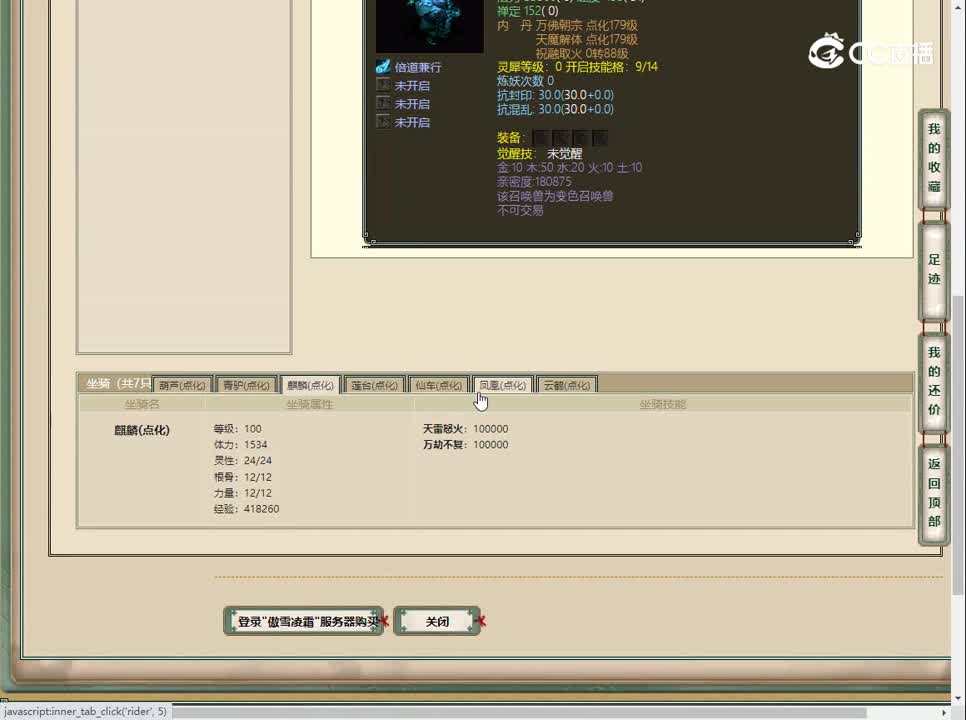
Task: Click the 力量: 12/12 attribute text
Action: (x=242, y=493)
